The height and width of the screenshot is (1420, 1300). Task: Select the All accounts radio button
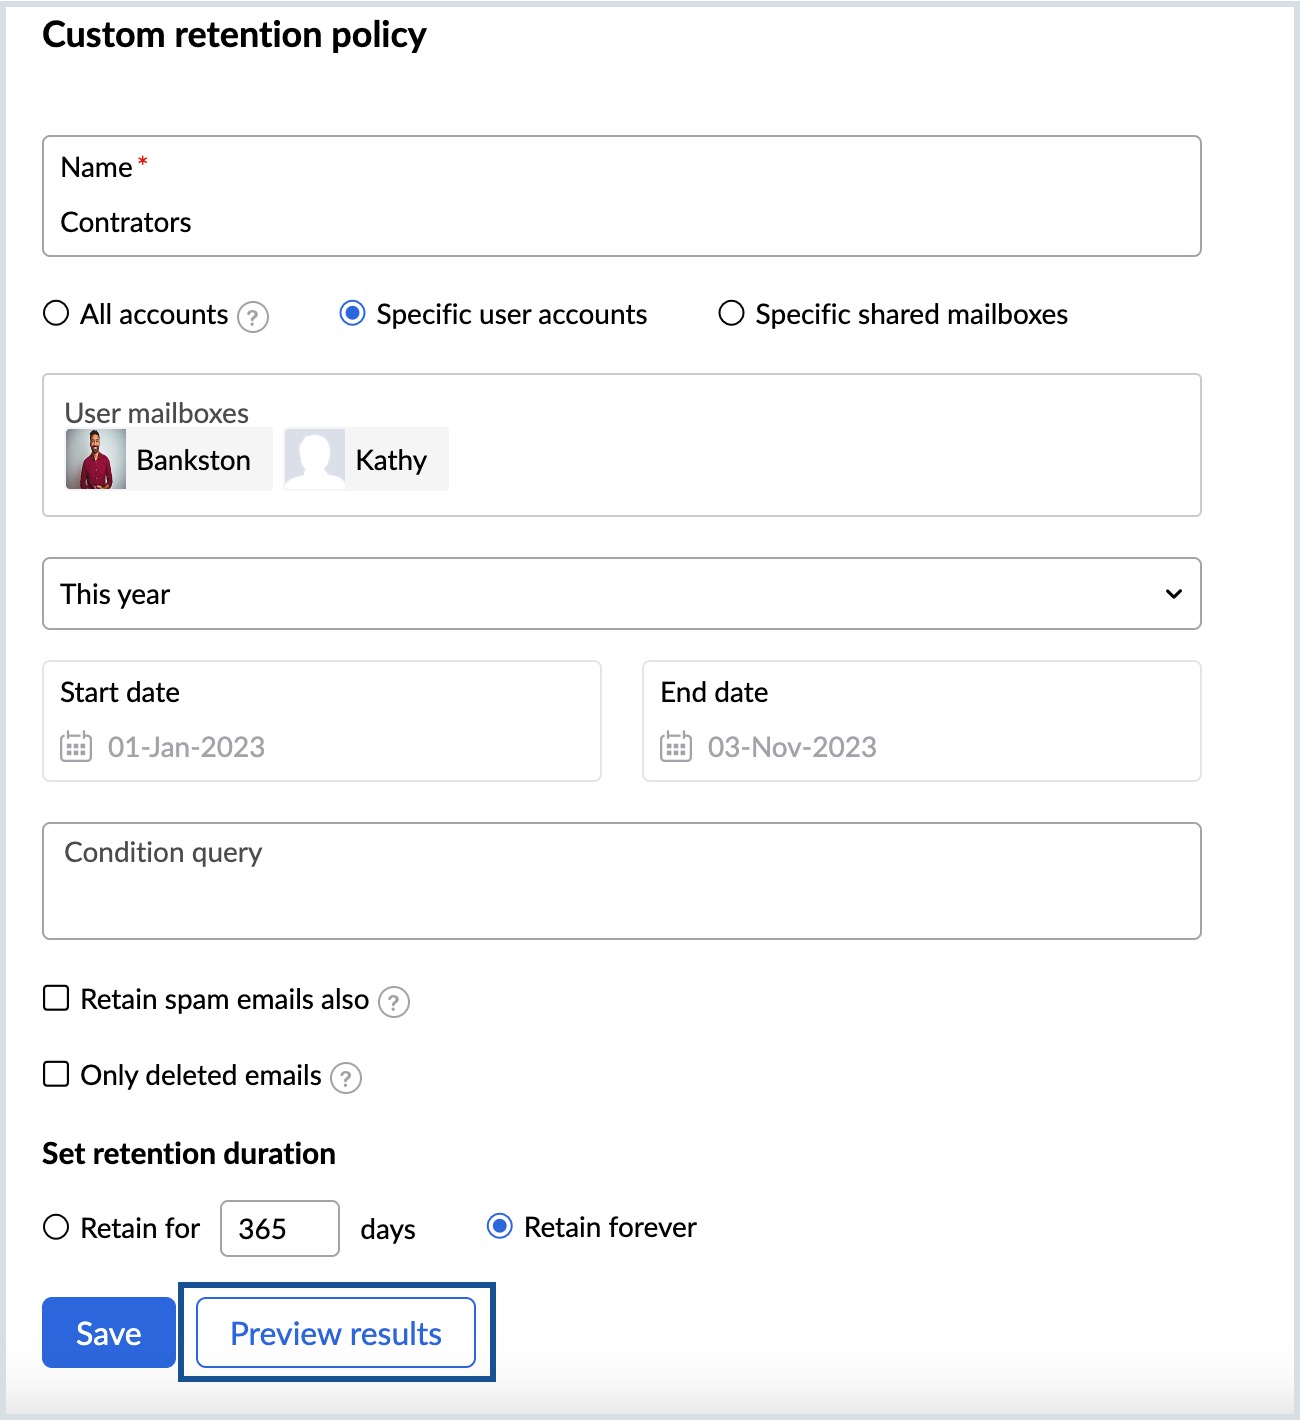coord(56,314)
